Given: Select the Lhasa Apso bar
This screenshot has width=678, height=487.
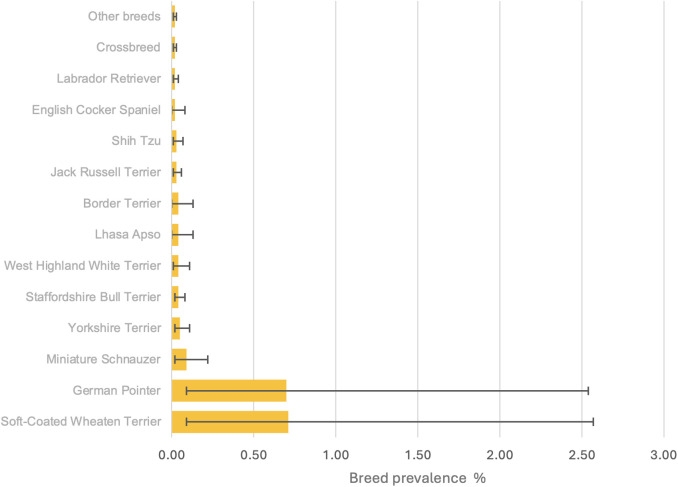Looking at the screenshot, I should [175, 235].
